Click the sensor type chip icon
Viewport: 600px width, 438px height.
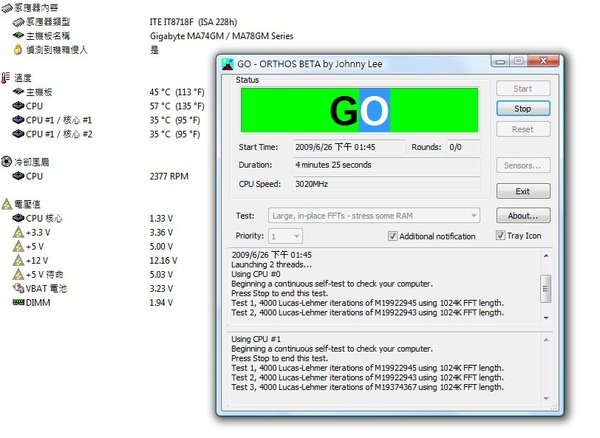click(x=19, y=22)
